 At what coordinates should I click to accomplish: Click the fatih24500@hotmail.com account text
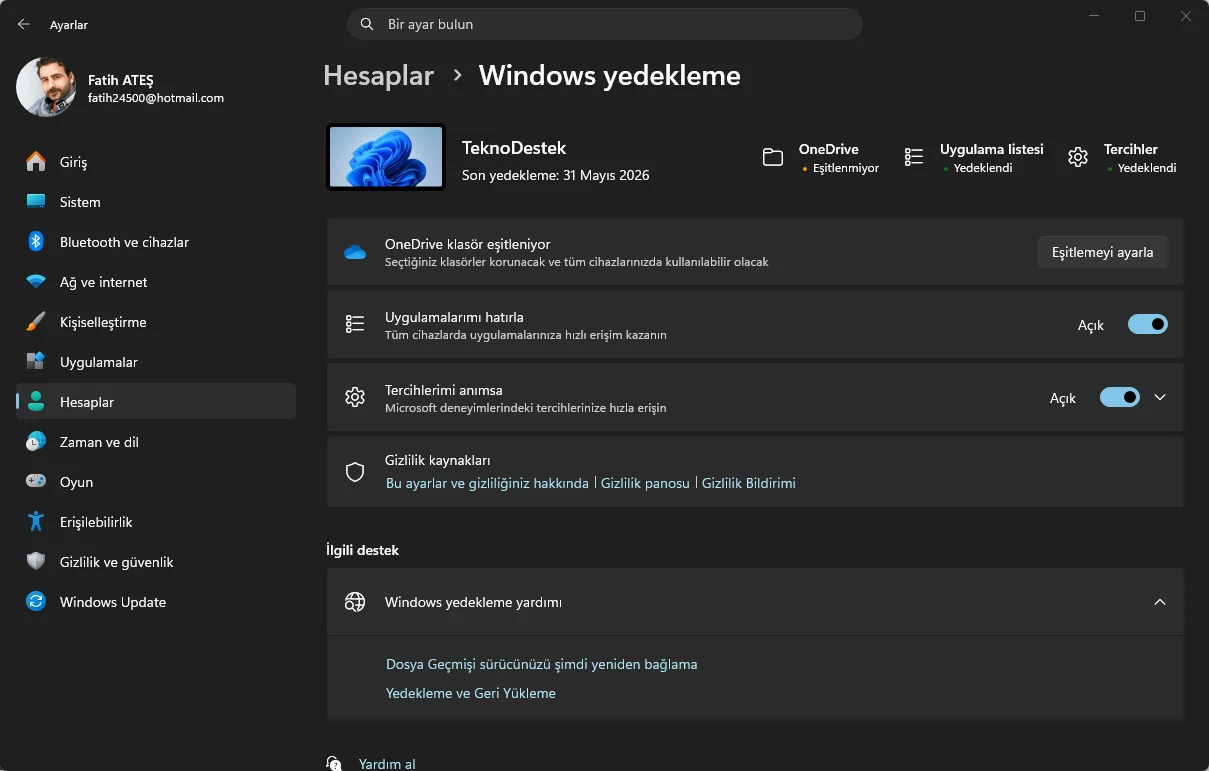[x=156, y=98]
